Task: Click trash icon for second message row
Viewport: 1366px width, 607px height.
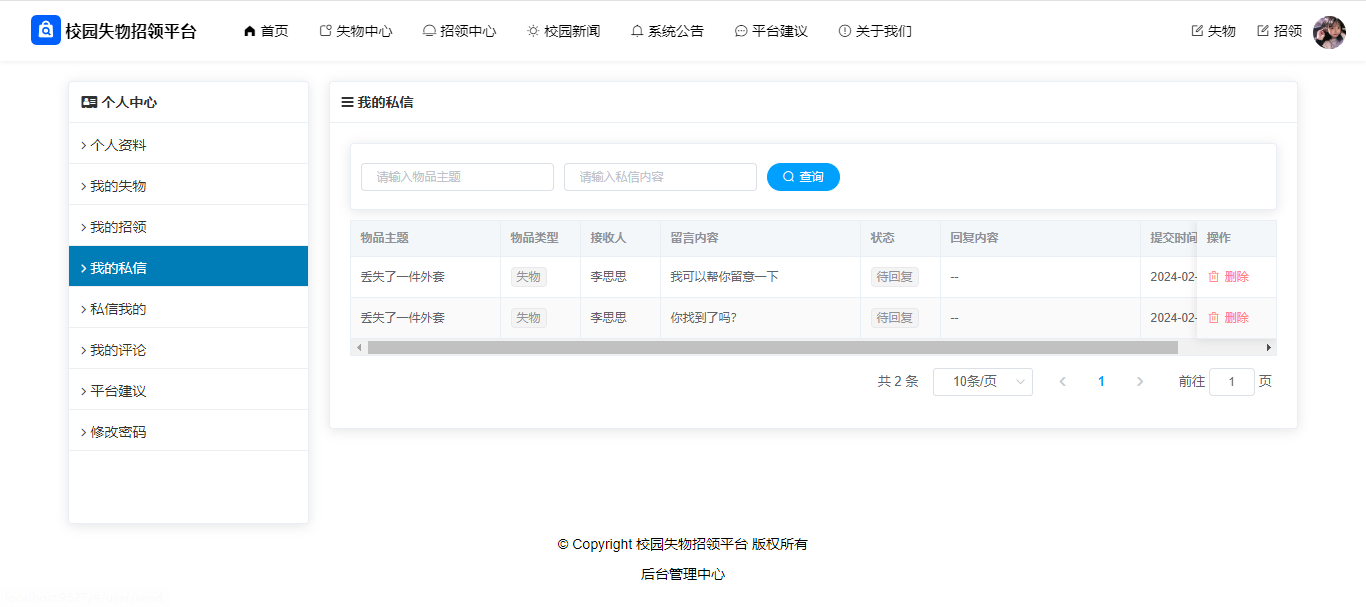Action: tap(1214, 318)
